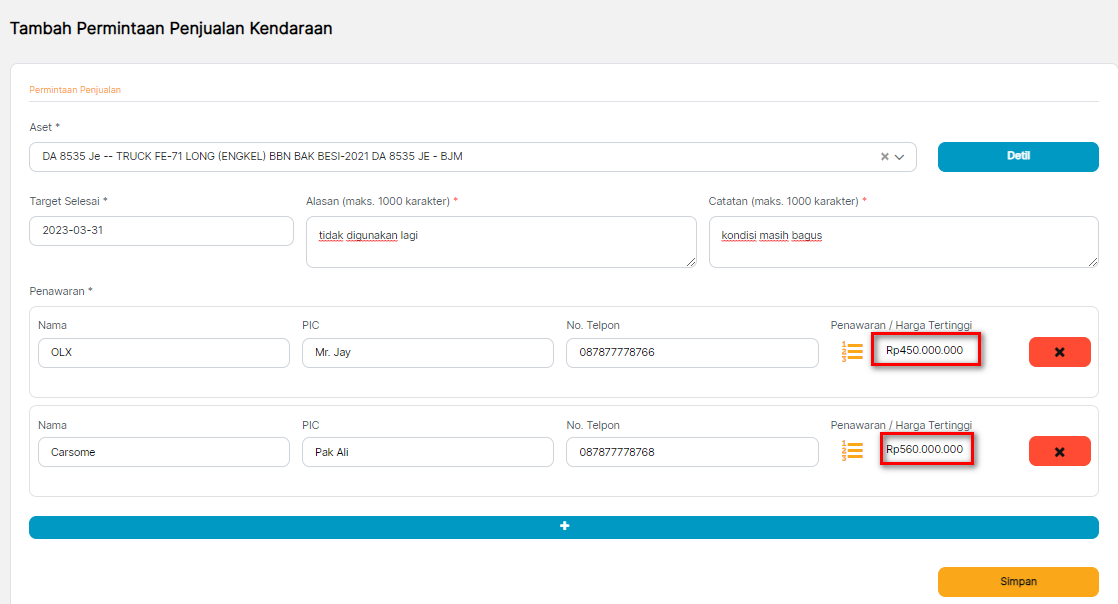The height and width of the screenshot is (604, 1118).
Task: Focus the Catatan text area
Action: [903, 242]
